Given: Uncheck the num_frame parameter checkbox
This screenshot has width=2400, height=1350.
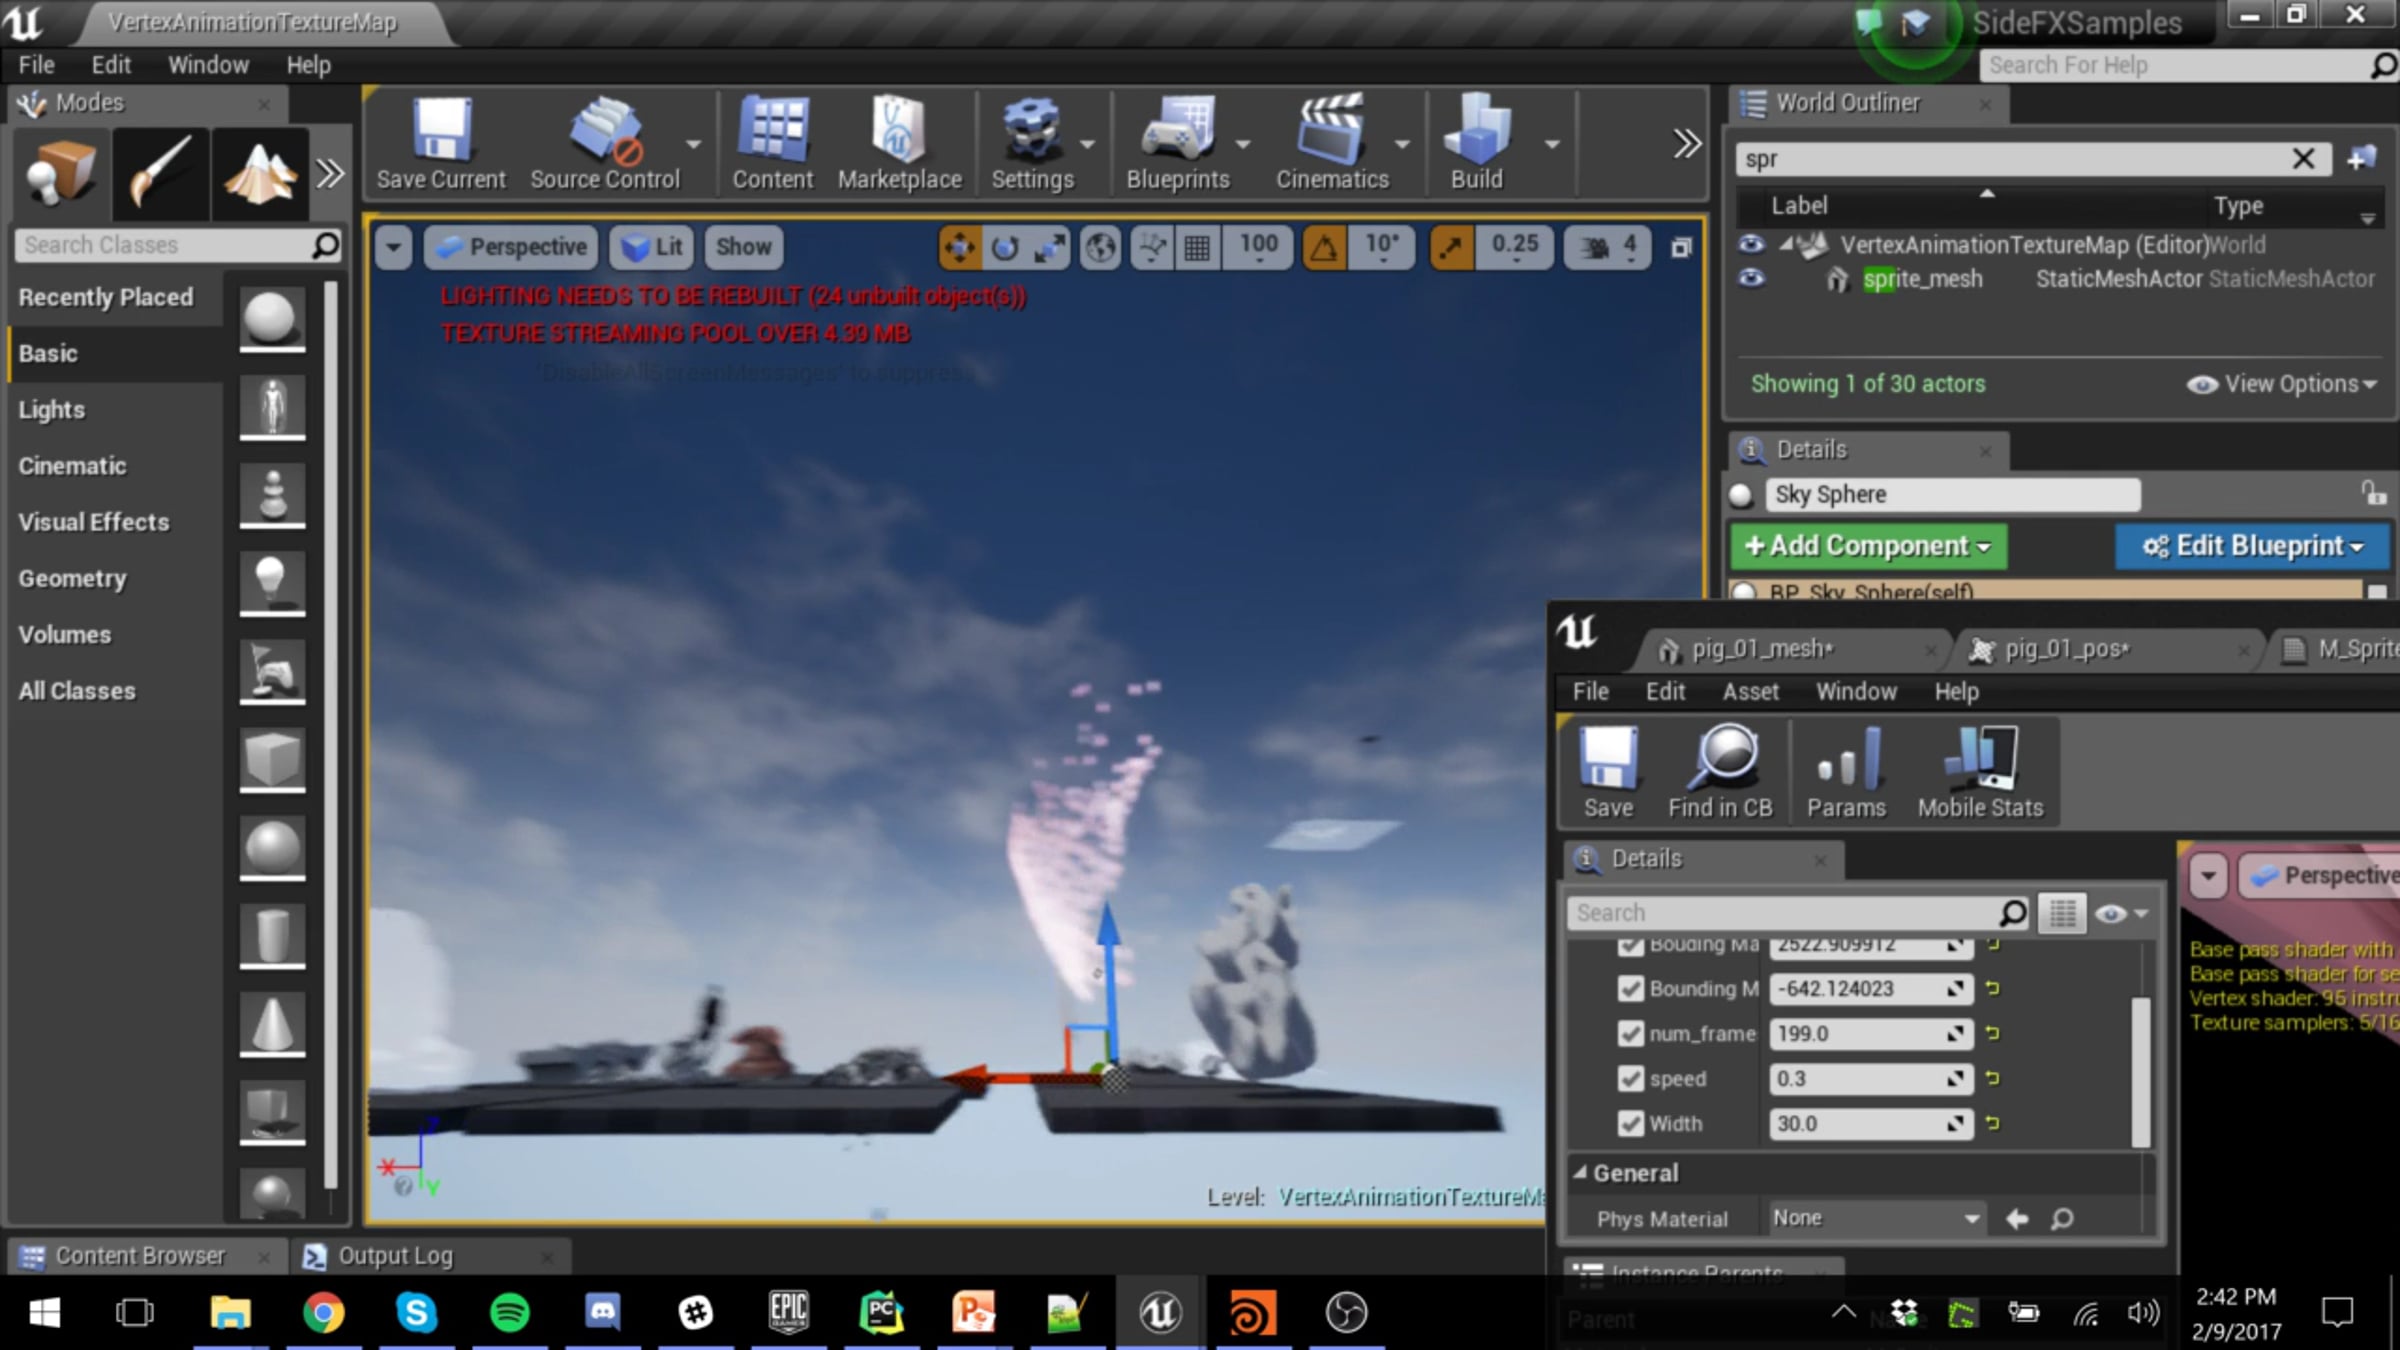Looking at the screenshot, I should pos(1630,1033).
